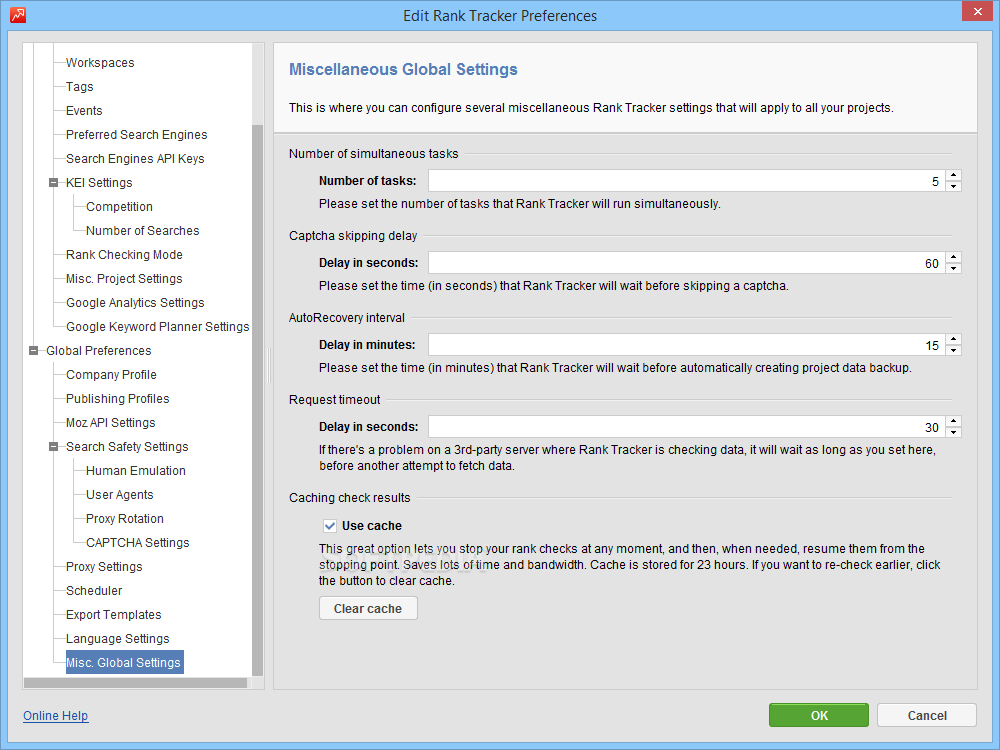Open Competition under KEI Settings
The image size is (1000, 750).
(119, 207)
